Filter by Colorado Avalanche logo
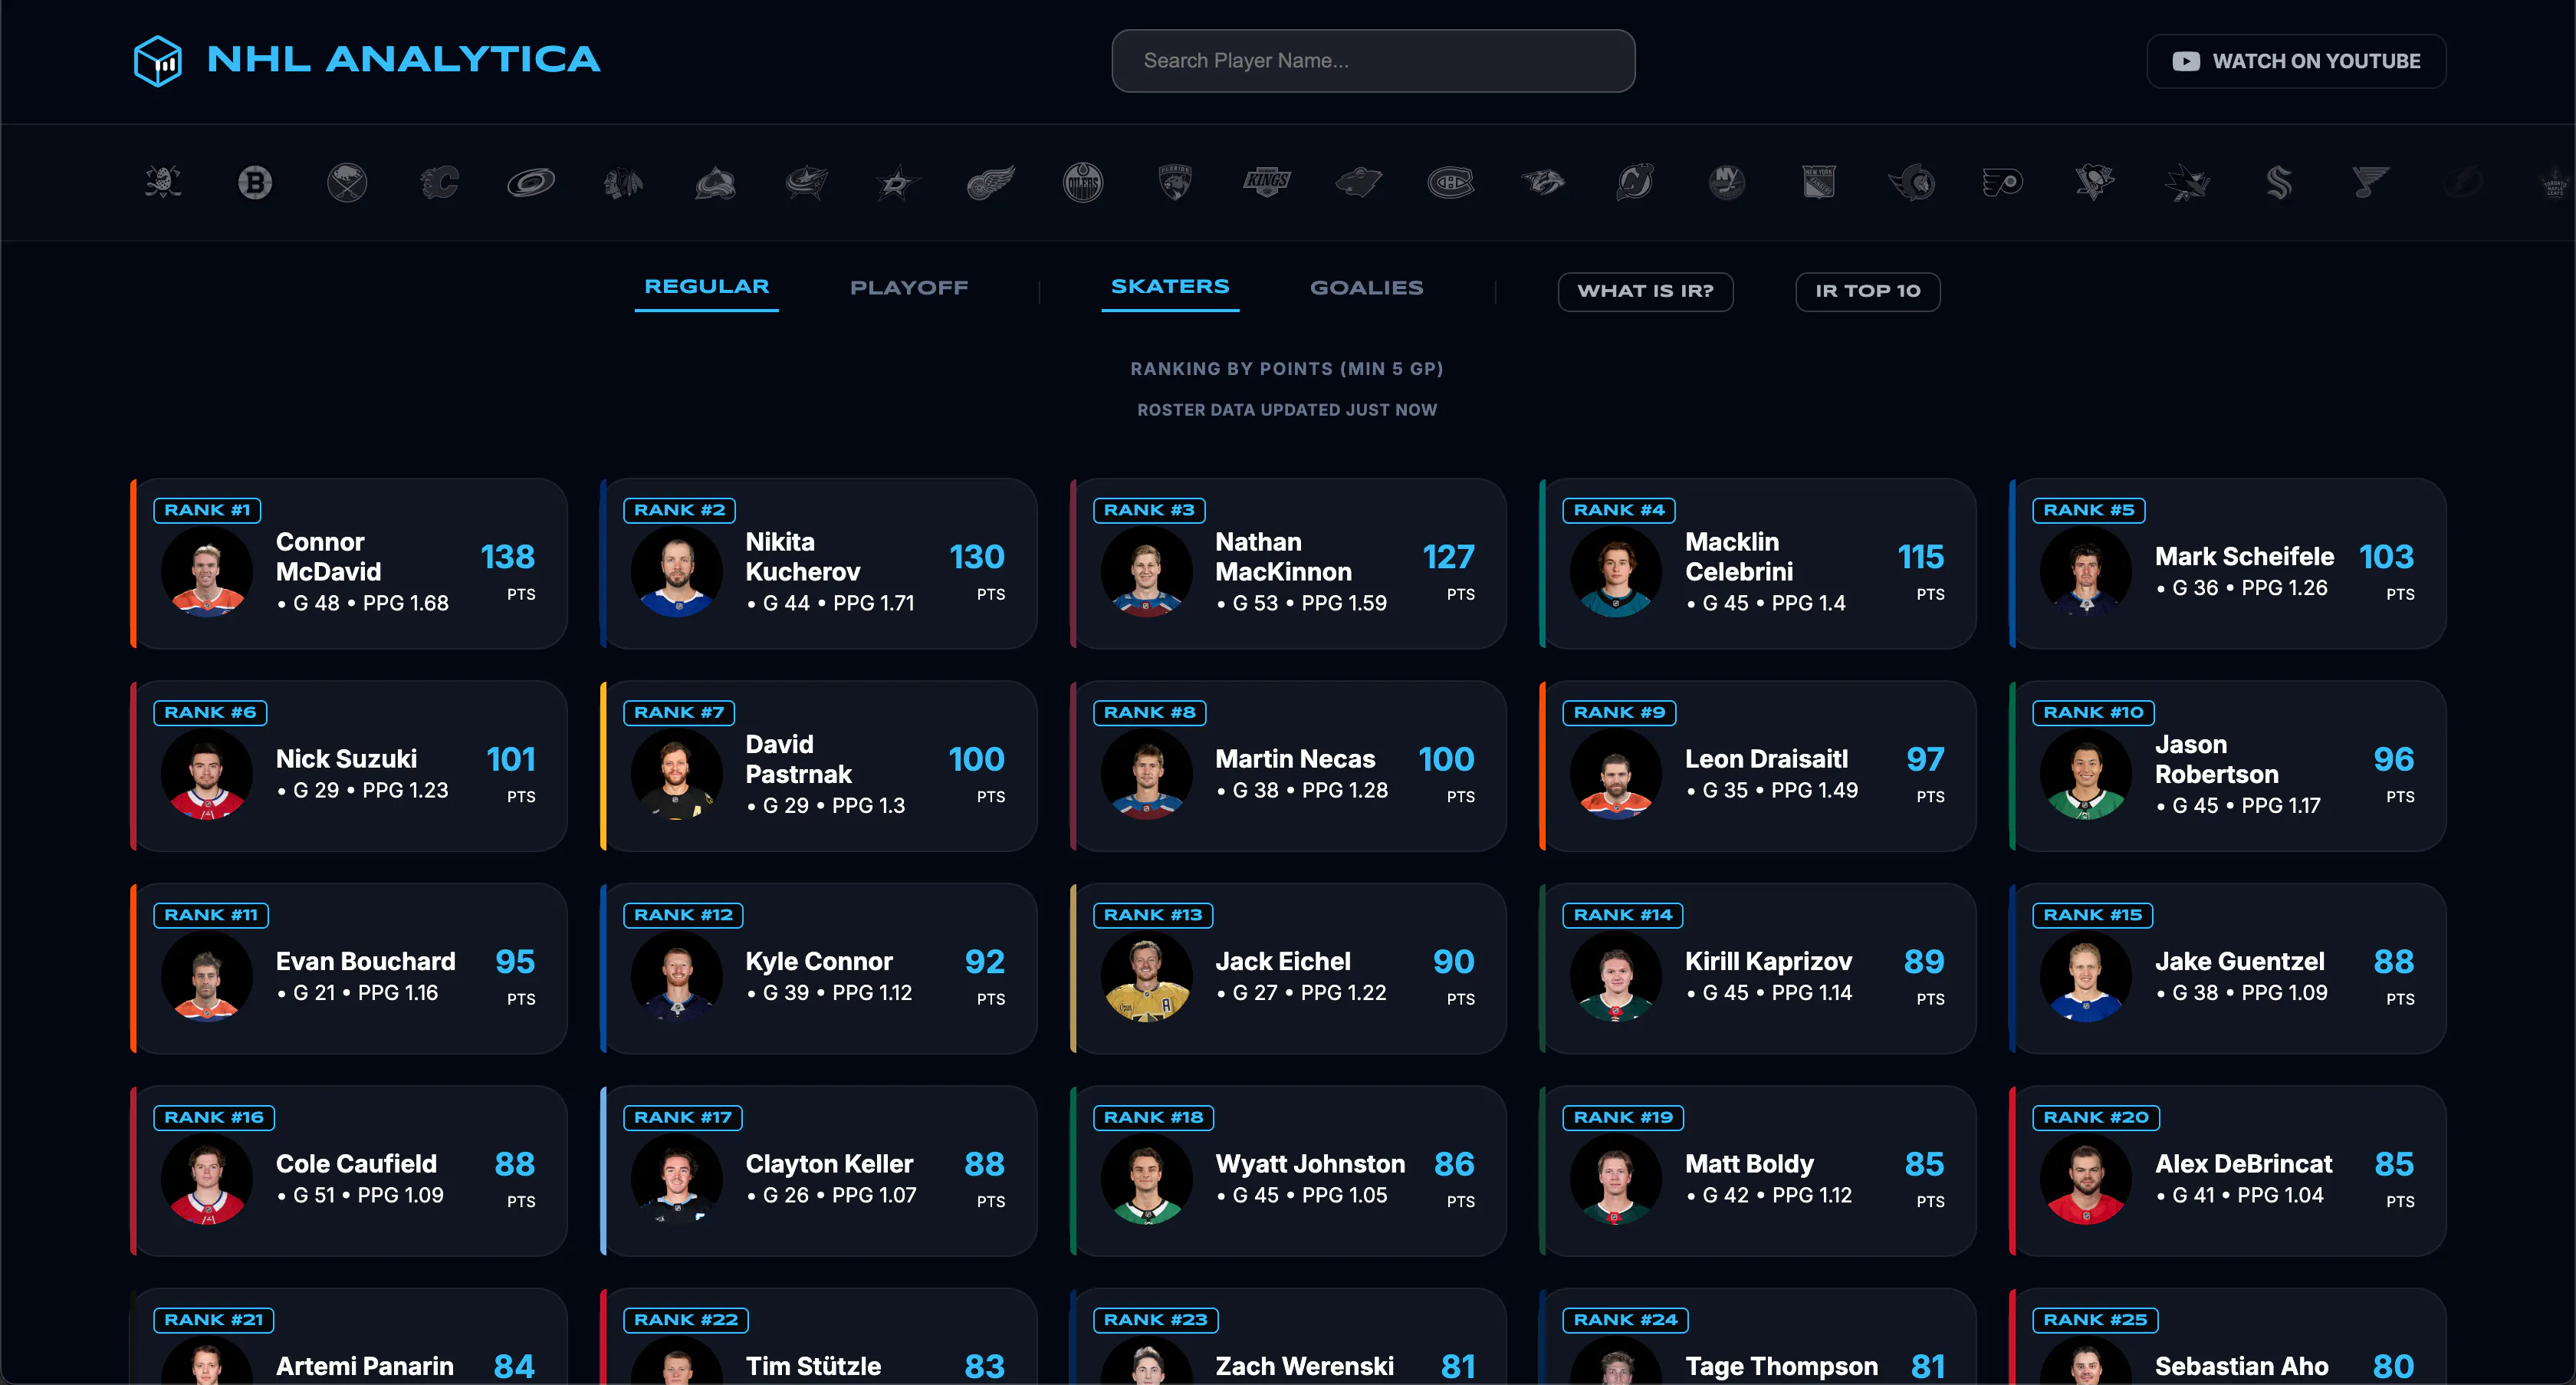Viewport: 2576px width, 1385px height. (715, 183)
